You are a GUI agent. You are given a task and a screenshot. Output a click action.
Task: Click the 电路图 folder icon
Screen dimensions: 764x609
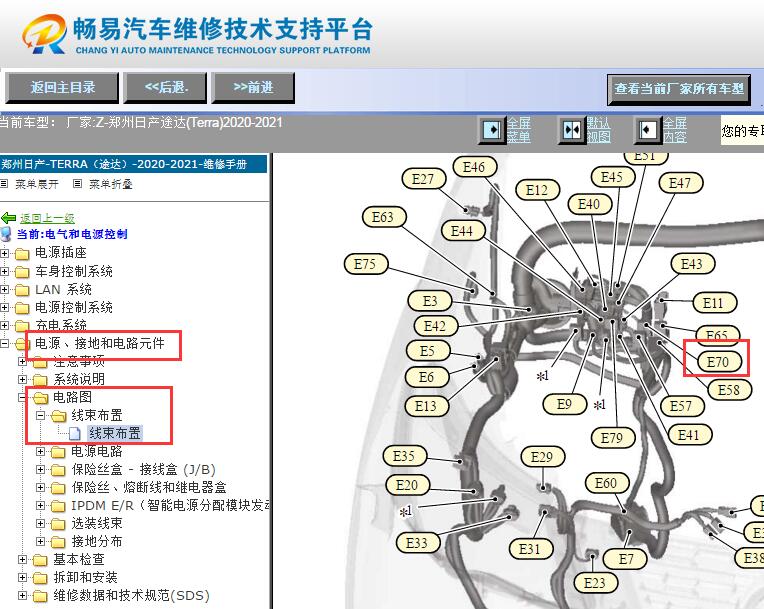click(x=40, y=398)
